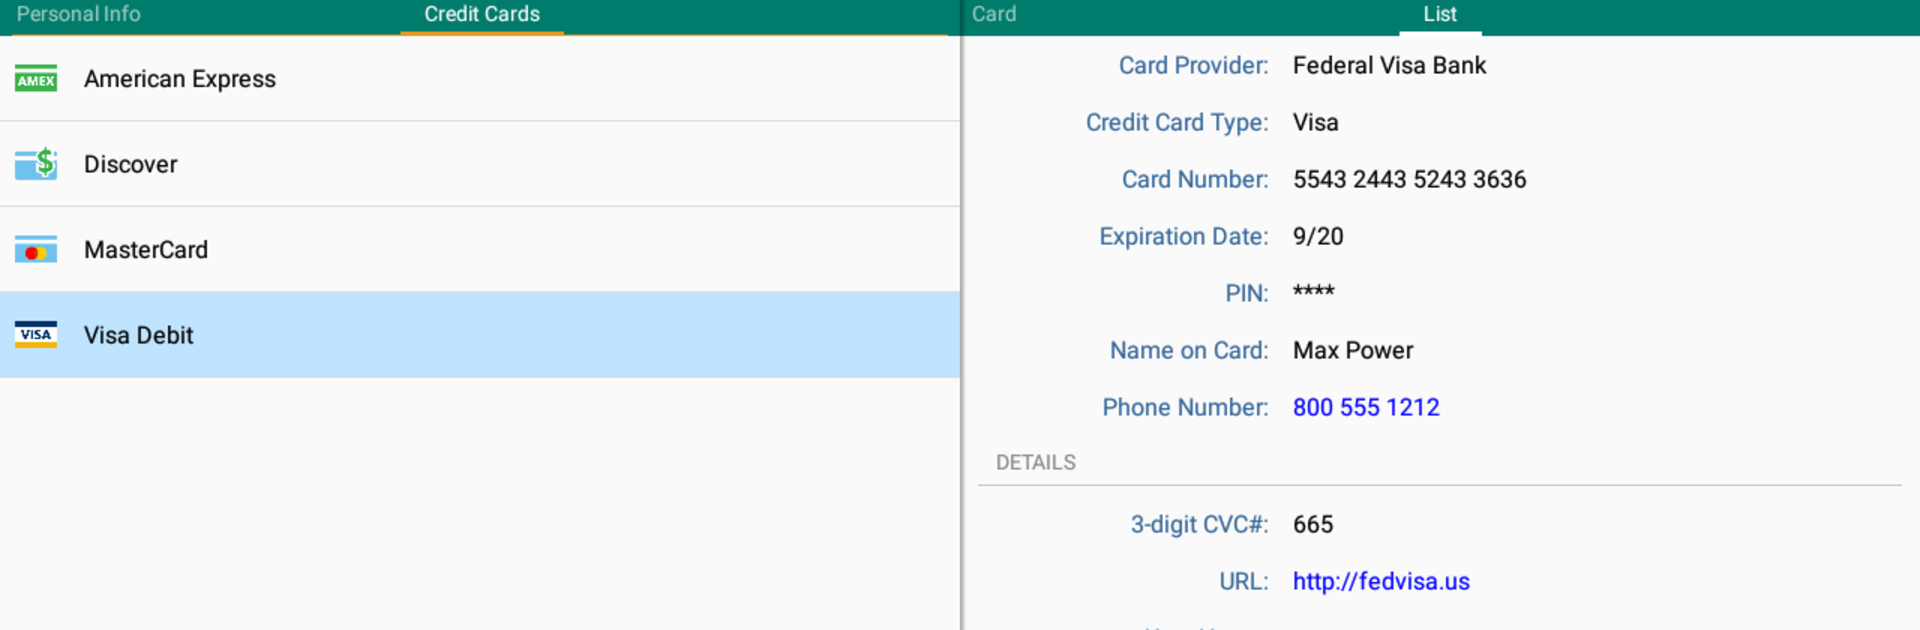This screenshot has width=1920, height=630.
Task: Click the Name on Card label
Action: point(1189,350)
